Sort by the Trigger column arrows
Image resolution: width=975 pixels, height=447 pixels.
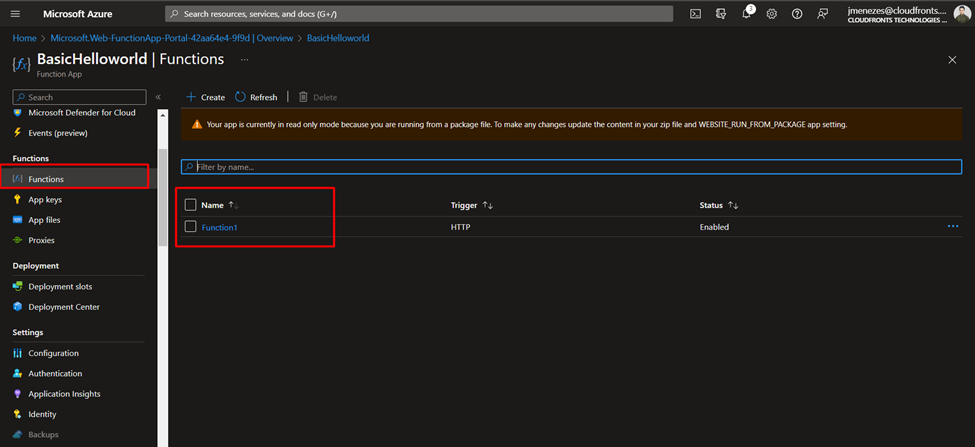click(x=488, y=205)
